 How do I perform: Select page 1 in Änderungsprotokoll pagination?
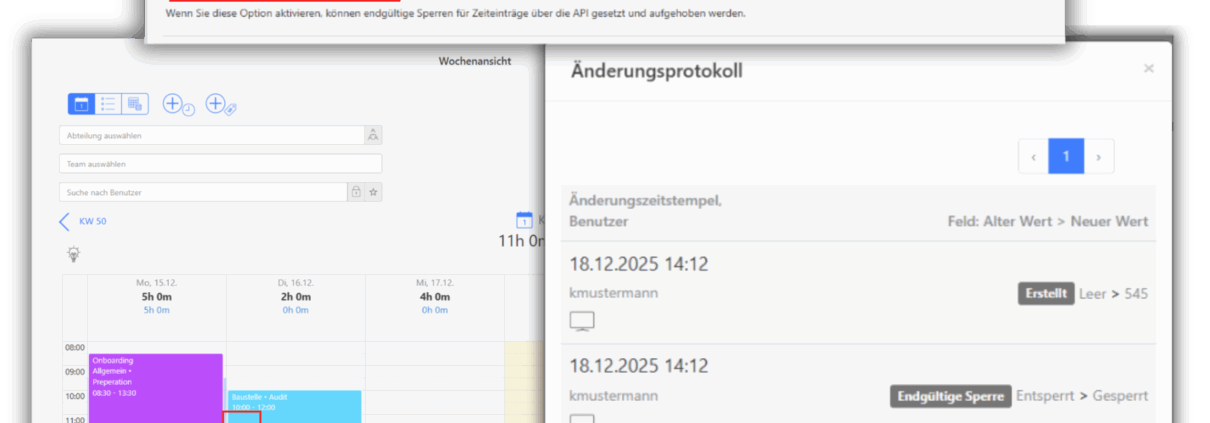[x=1066, y=156]
